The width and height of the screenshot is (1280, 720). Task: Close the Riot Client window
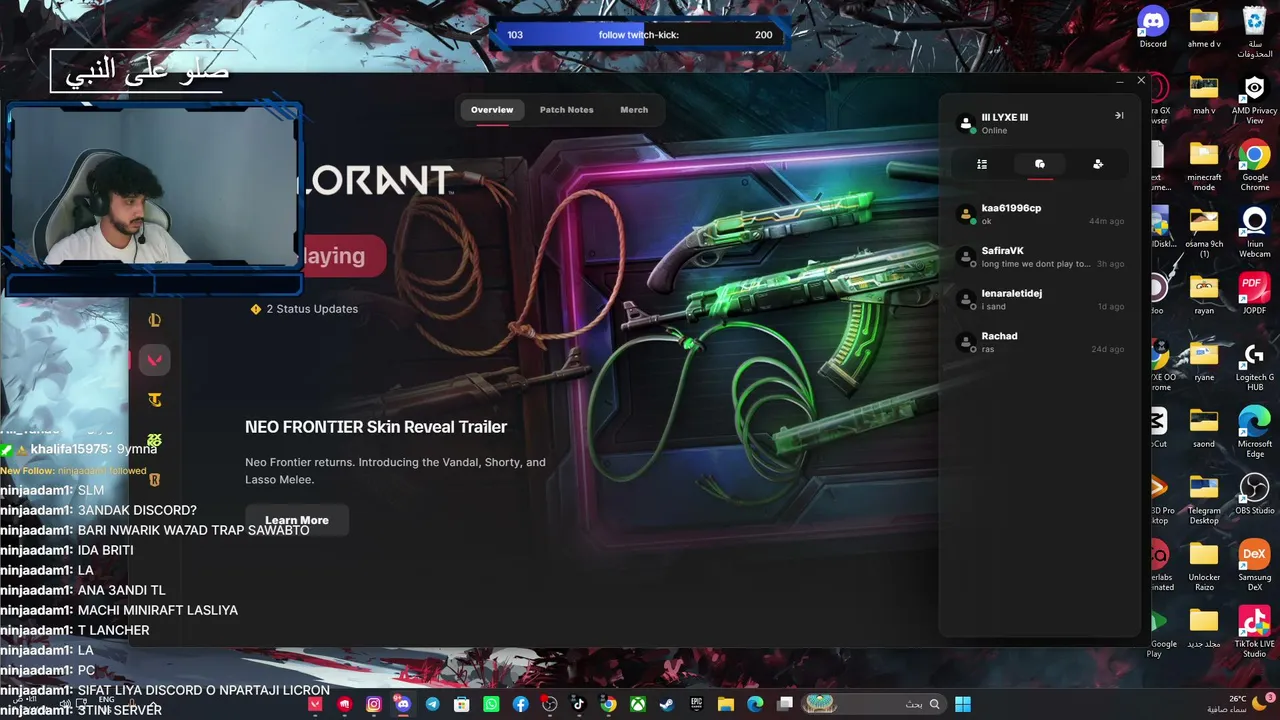(x=1141, y=81)
